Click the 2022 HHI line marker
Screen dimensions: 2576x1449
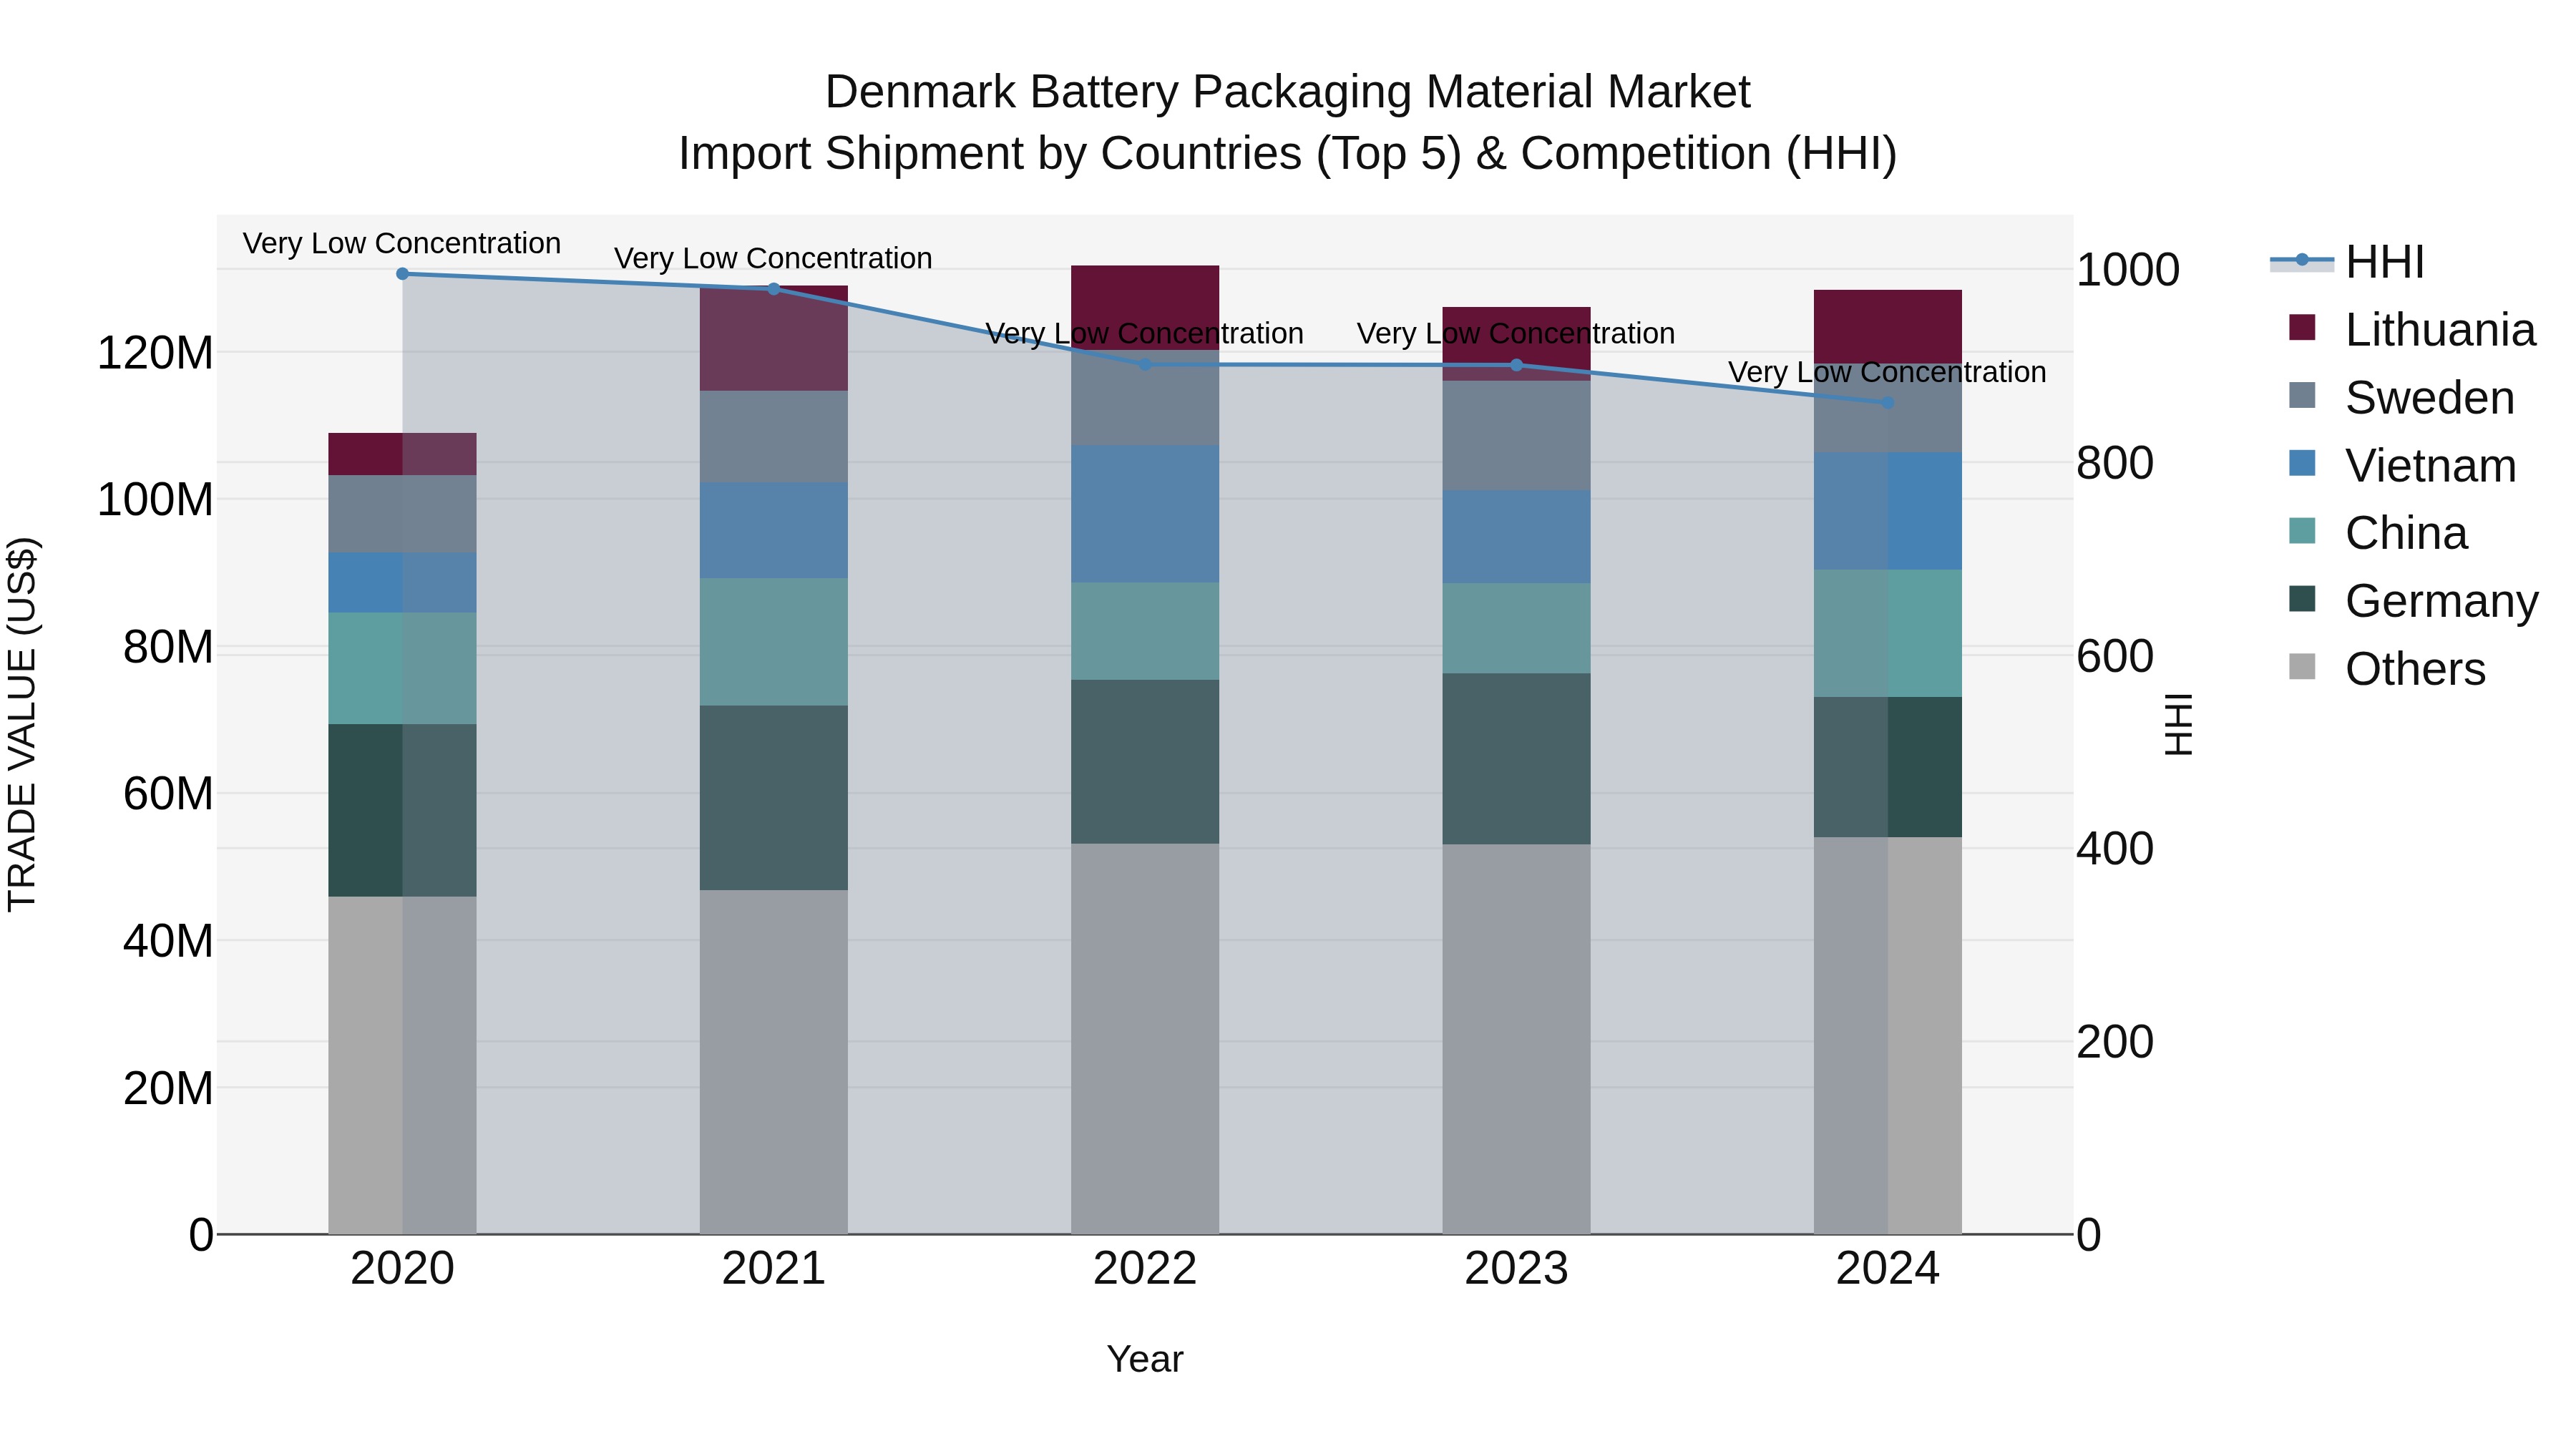click(1145, 364)
